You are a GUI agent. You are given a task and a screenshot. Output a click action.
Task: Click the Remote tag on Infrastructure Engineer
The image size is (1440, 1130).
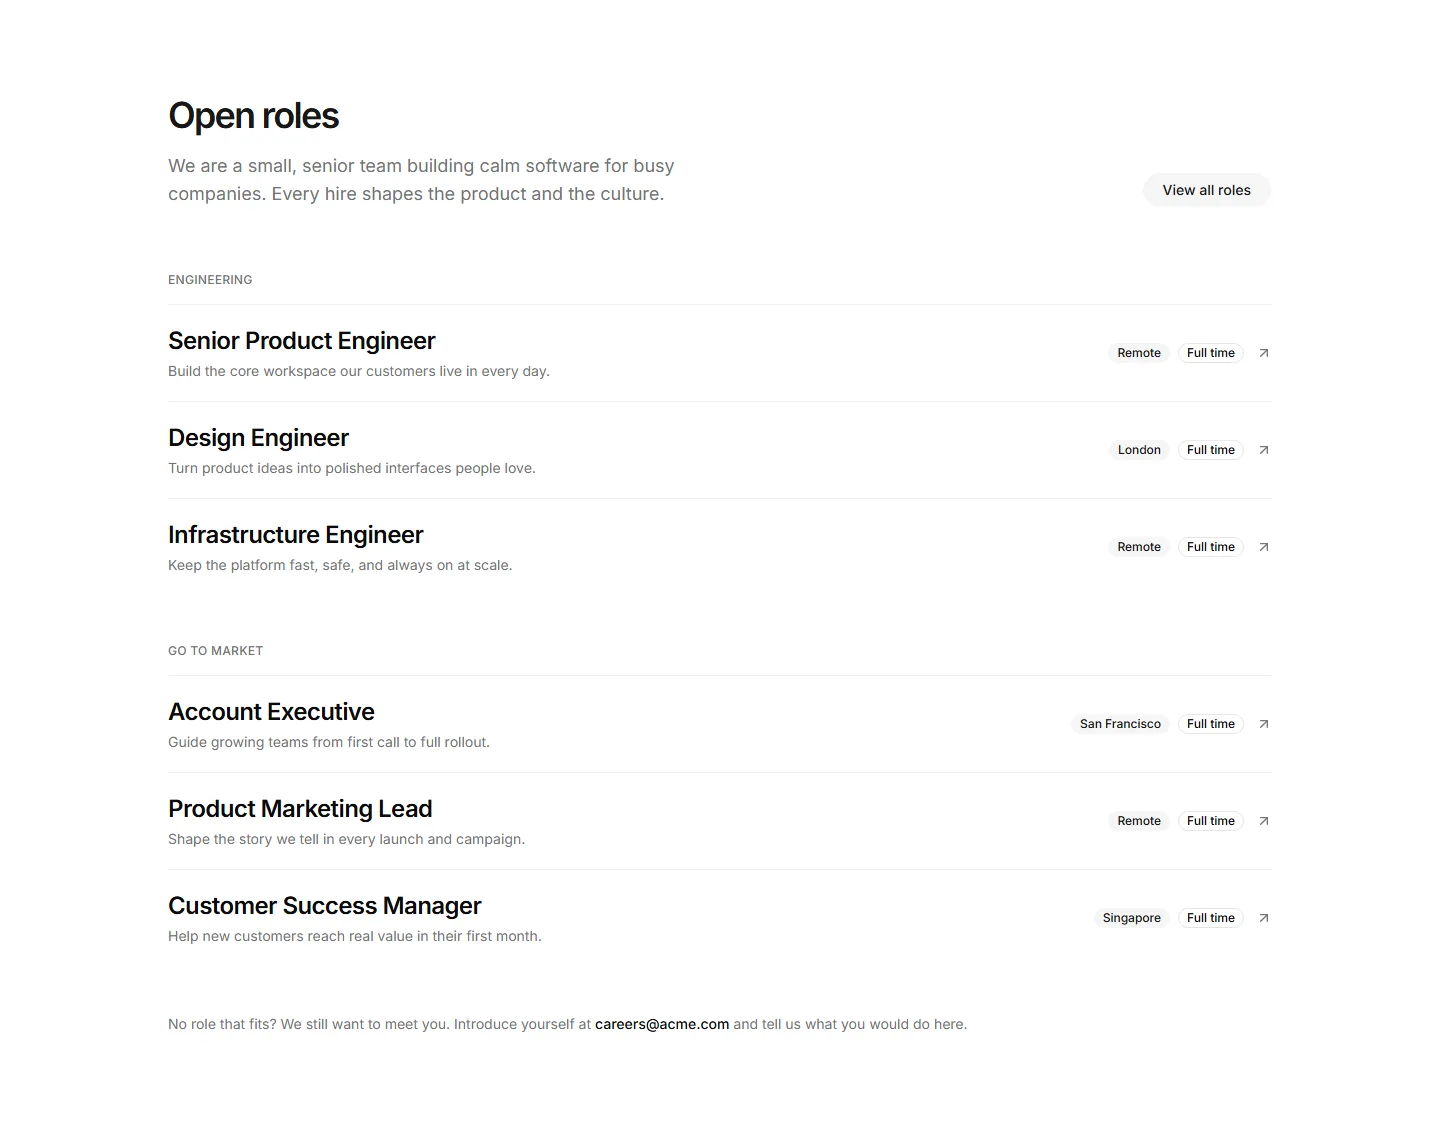click(1139, 547)
